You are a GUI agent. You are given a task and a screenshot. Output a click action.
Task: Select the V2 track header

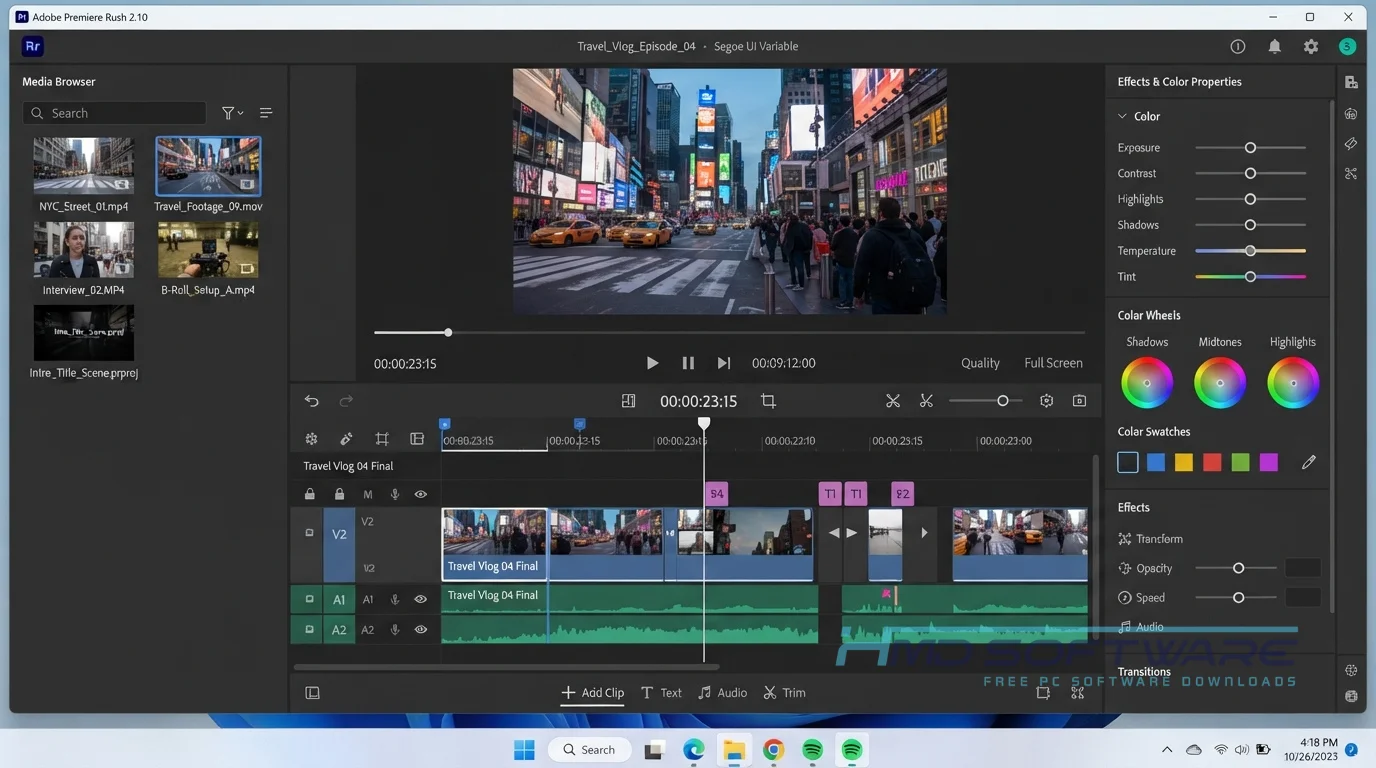coord(339,545)
